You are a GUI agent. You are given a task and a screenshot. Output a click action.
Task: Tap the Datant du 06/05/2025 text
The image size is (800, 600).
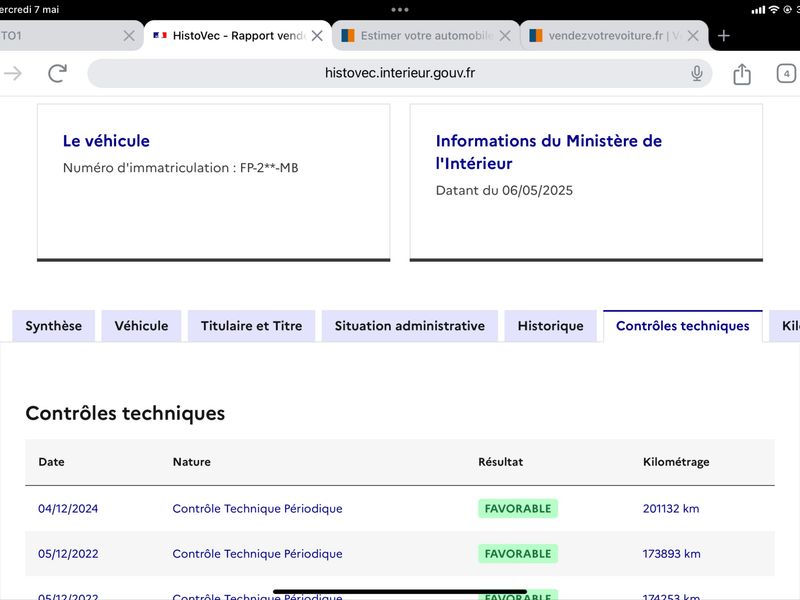click(504, 190)
